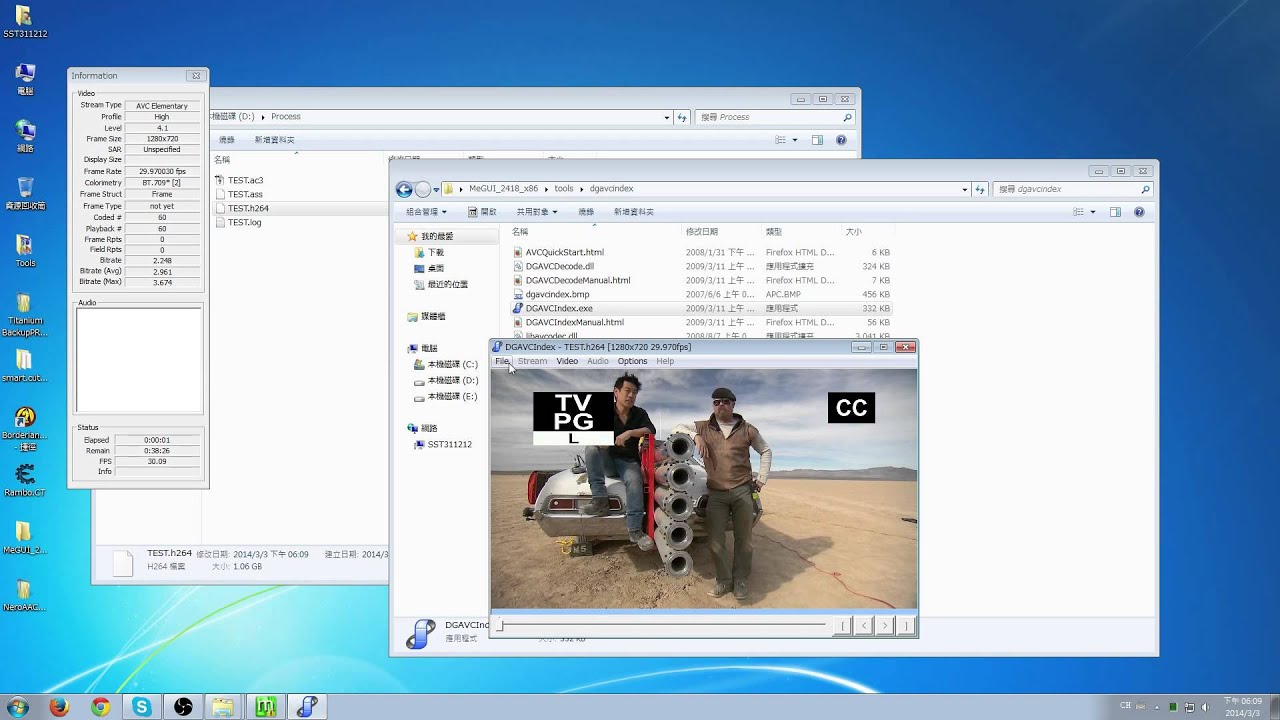Select 媒體櫃 in the navigation pane
This screenshot has height=720, width=1280.
click(x=433, y=316)
